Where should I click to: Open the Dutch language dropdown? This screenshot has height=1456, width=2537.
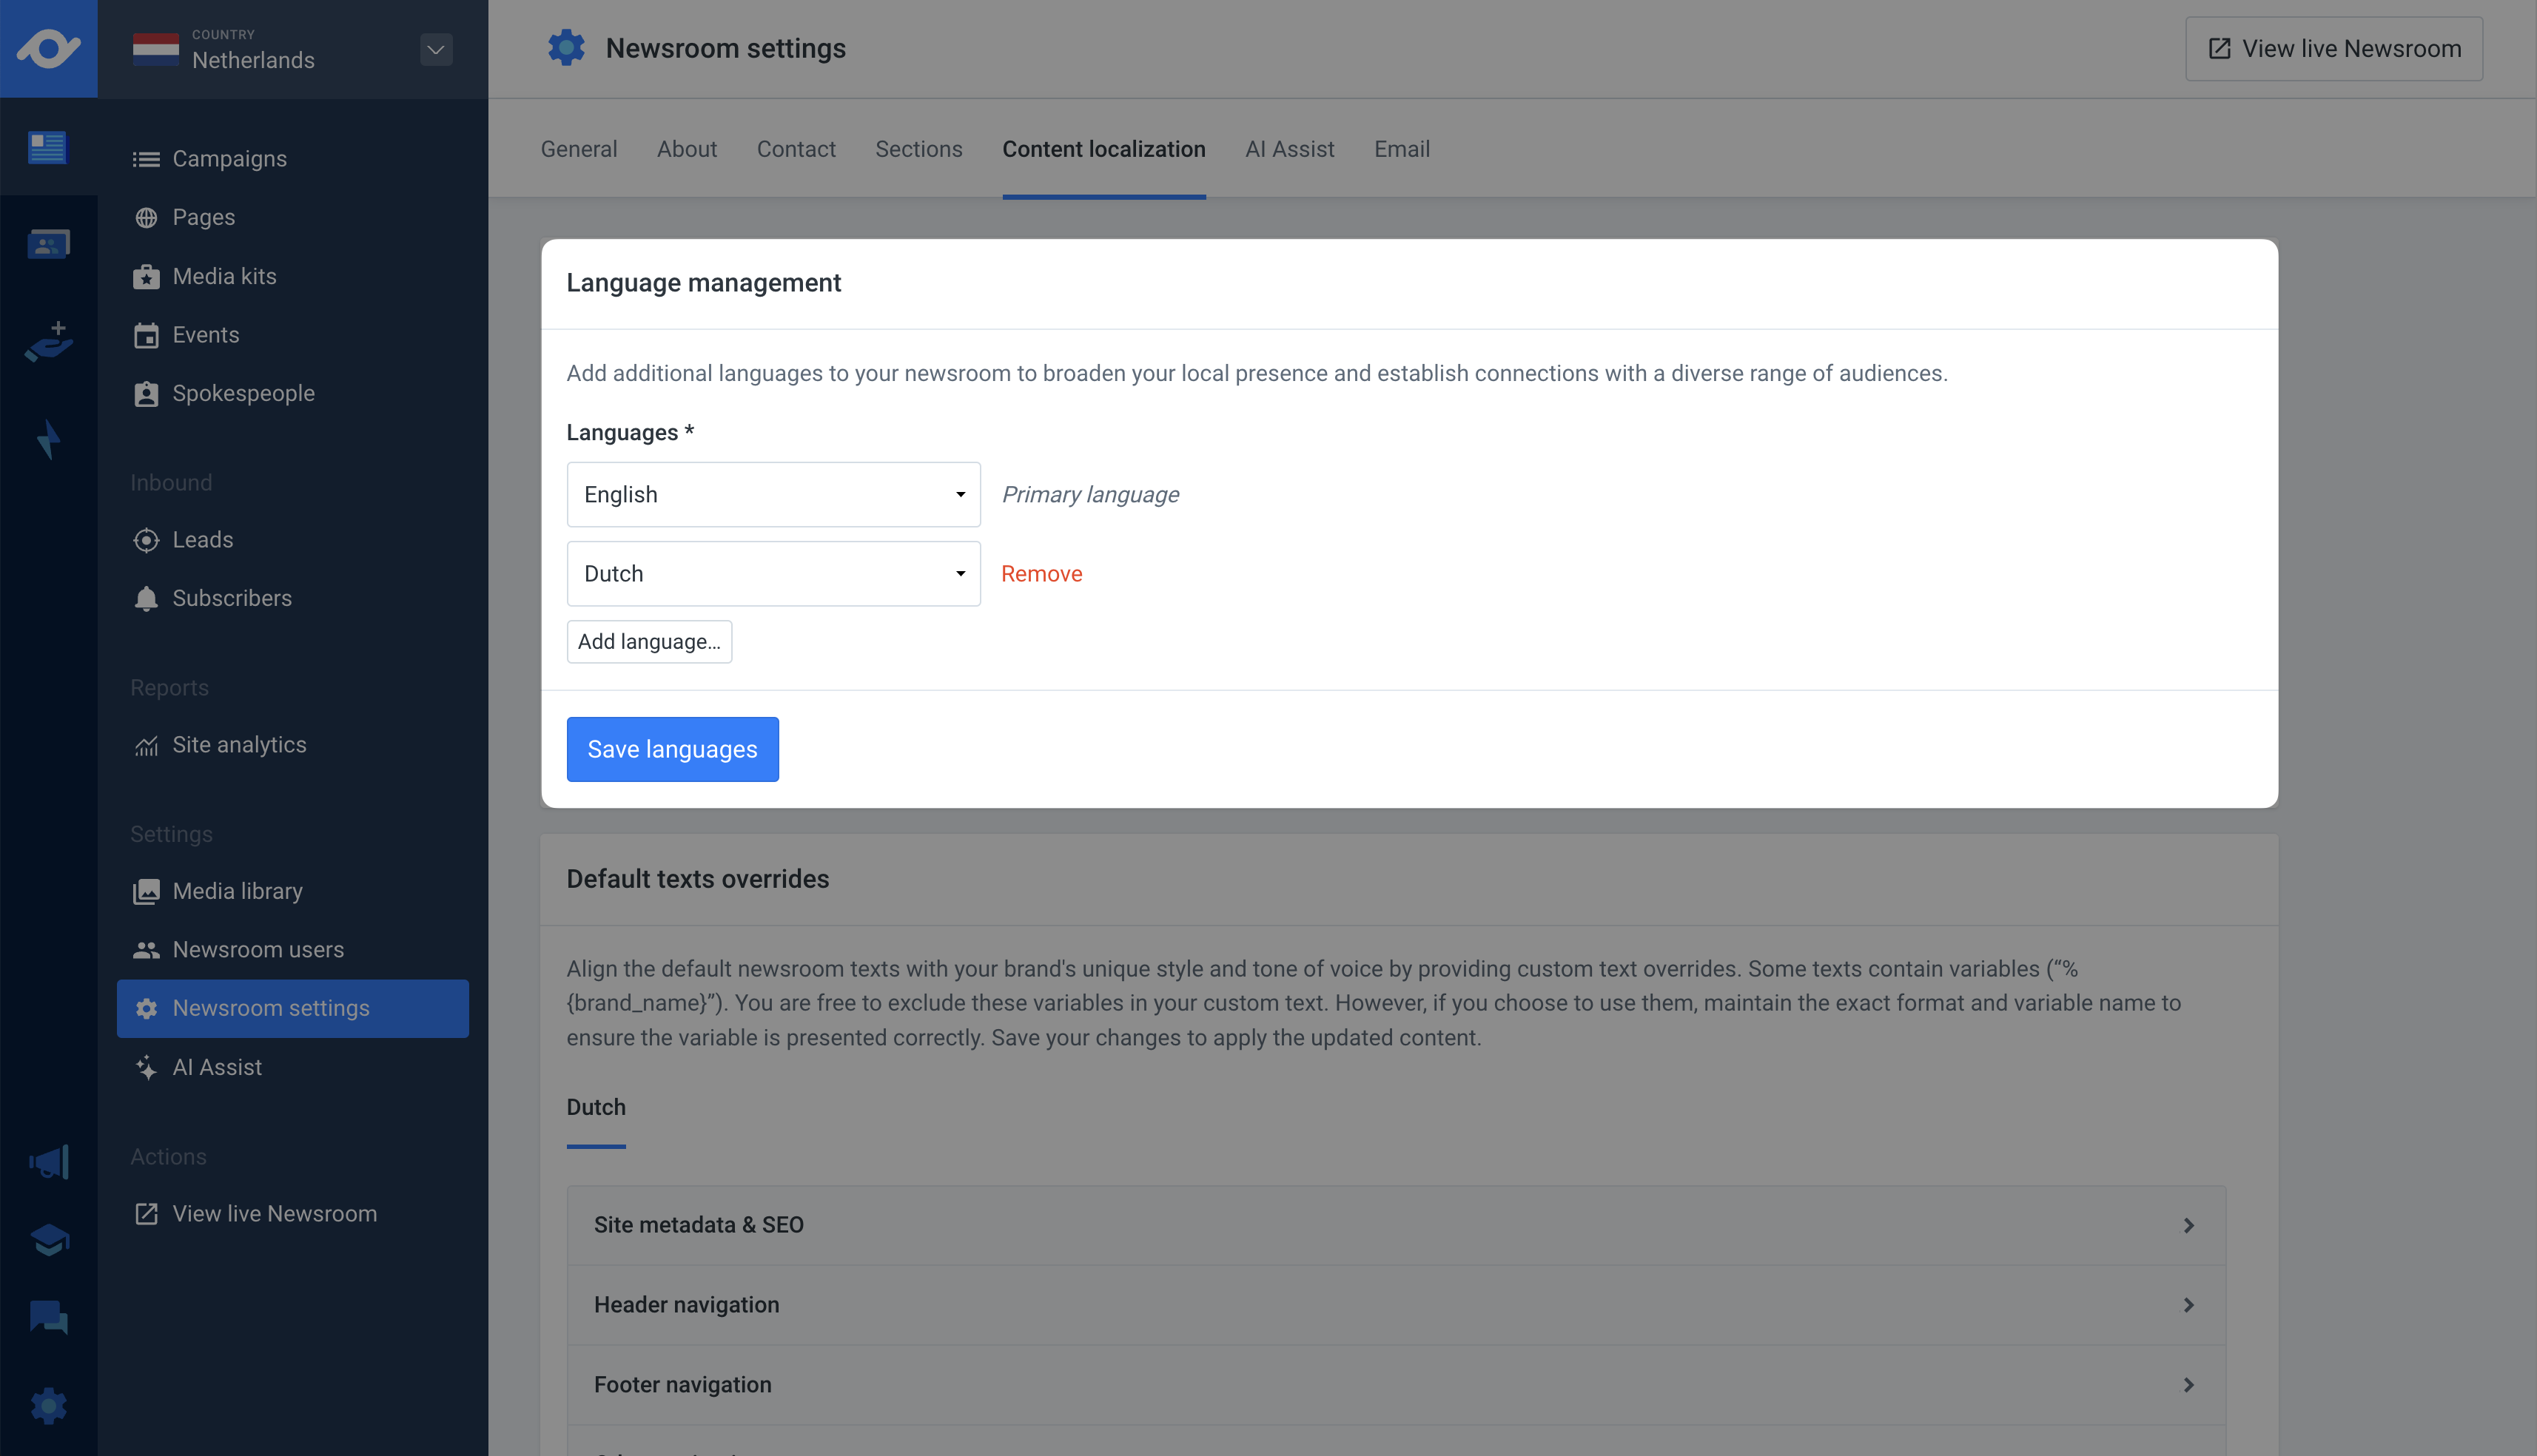point(773,574)
